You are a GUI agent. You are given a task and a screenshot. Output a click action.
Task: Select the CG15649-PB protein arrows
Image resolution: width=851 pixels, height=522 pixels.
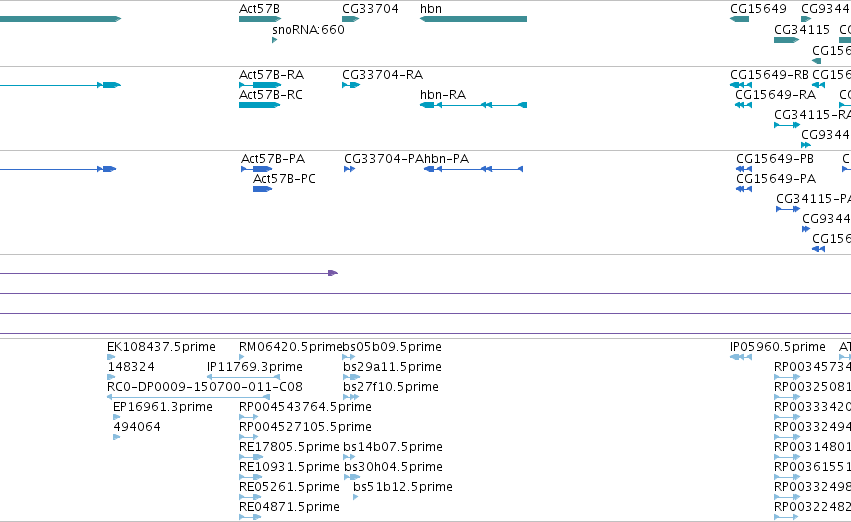coord(744,169)
